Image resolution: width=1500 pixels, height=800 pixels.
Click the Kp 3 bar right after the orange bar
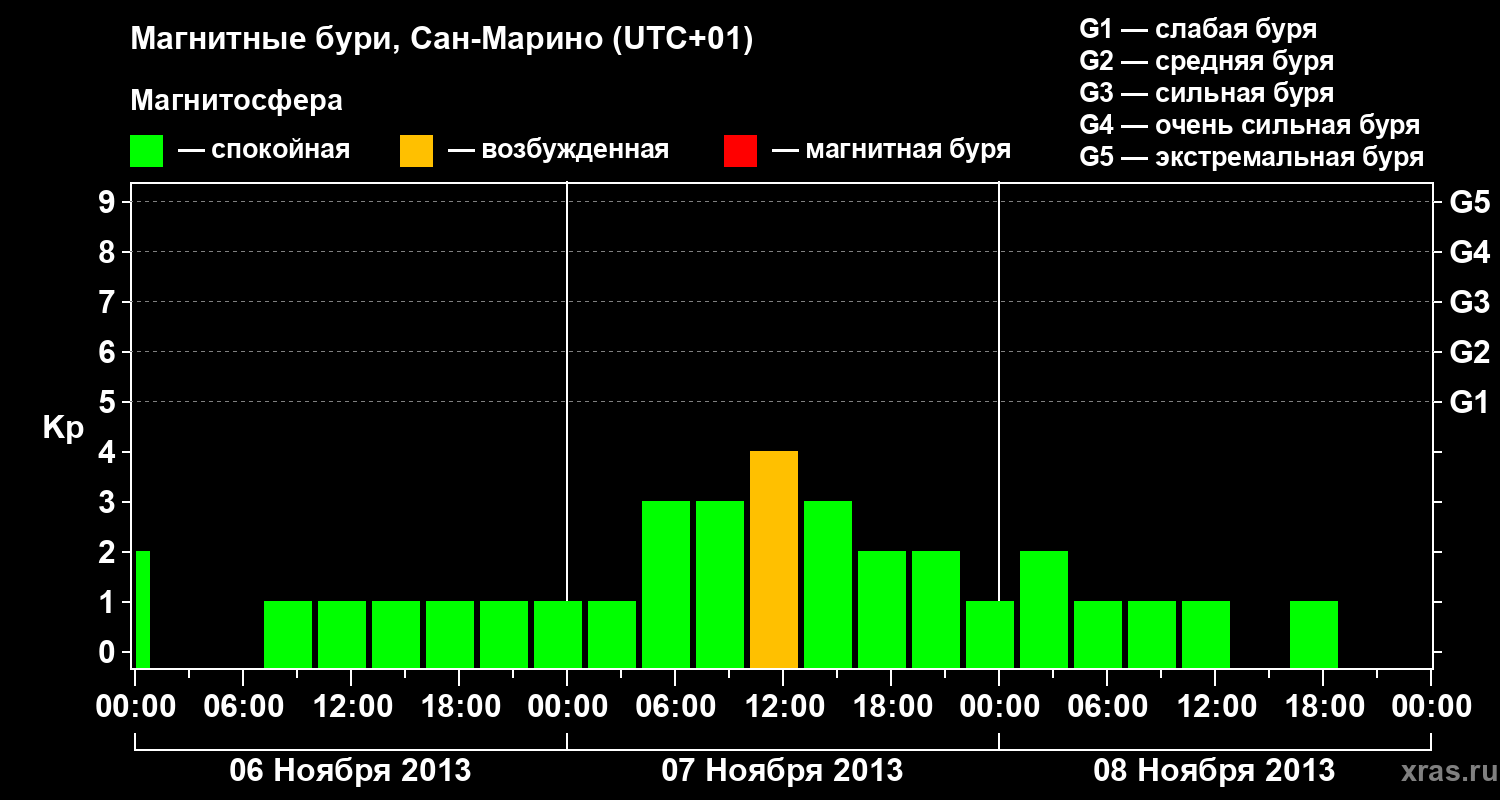[828, 585]
